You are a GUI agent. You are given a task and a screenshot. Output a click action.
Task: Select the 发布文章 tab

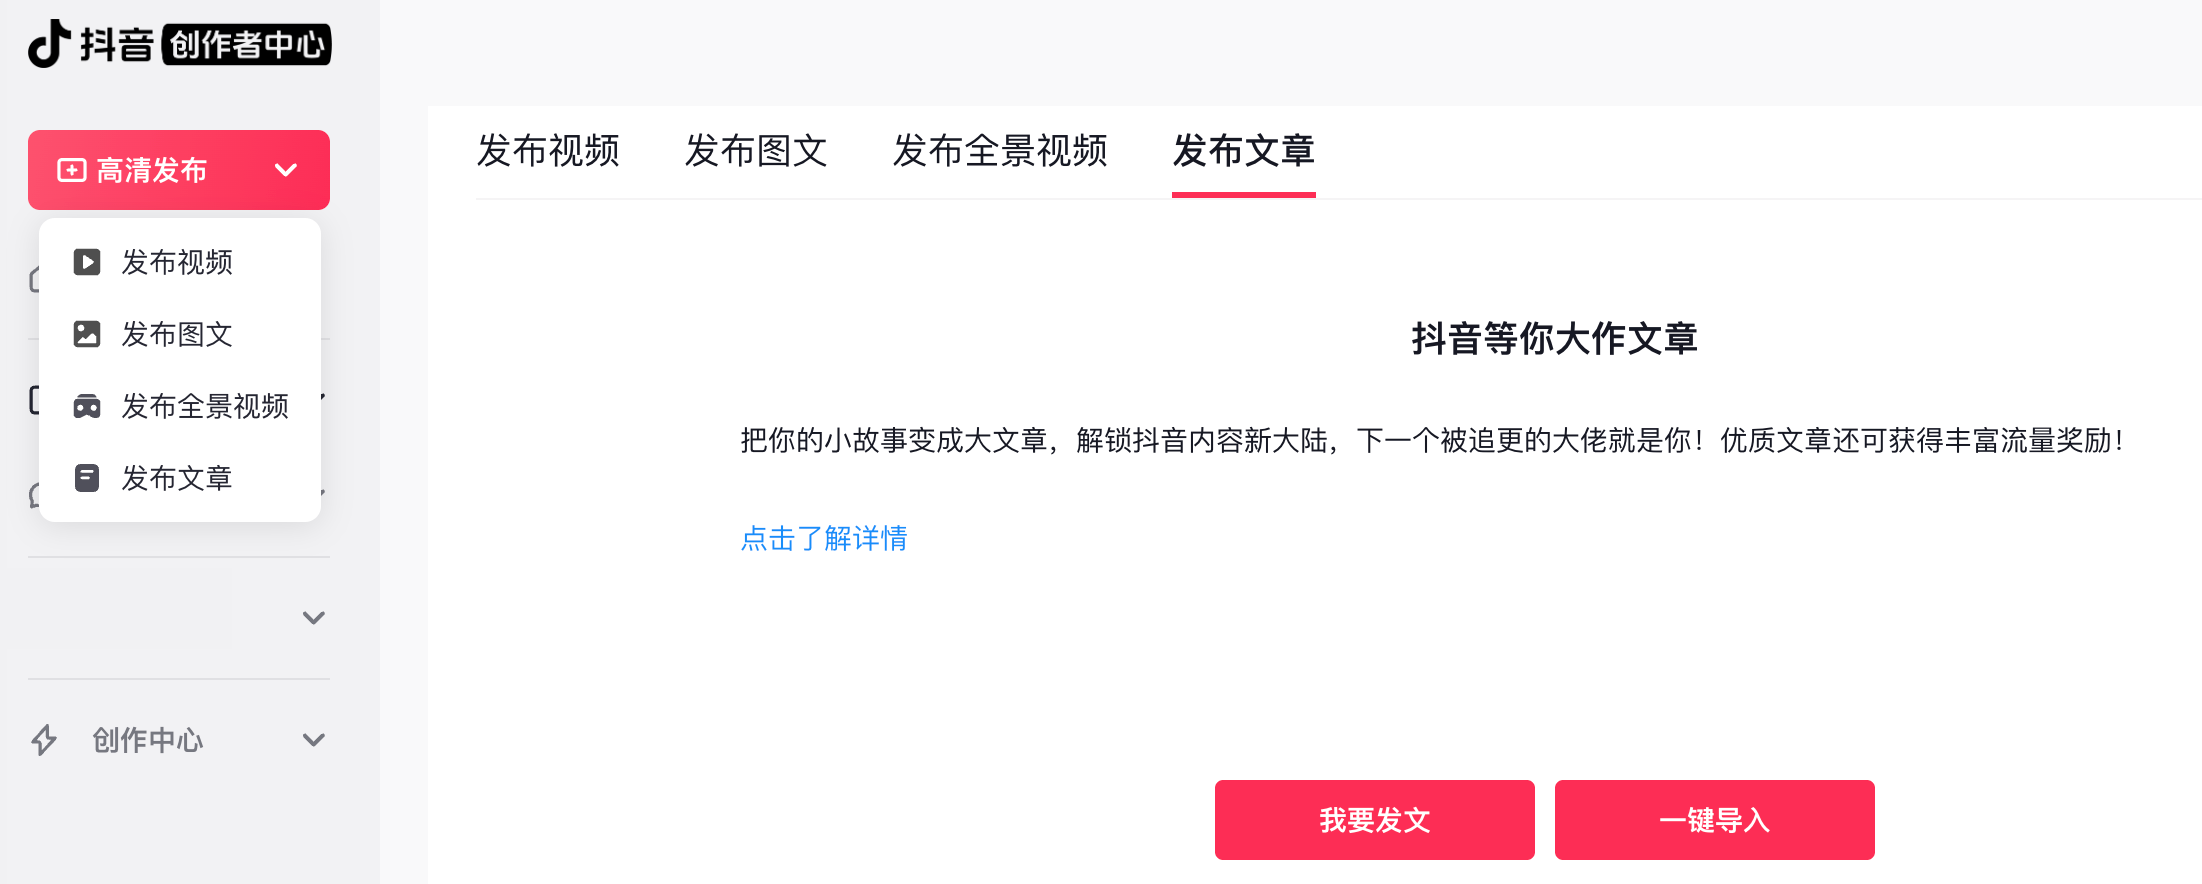pyautogui.click(x=1243, y=151)
